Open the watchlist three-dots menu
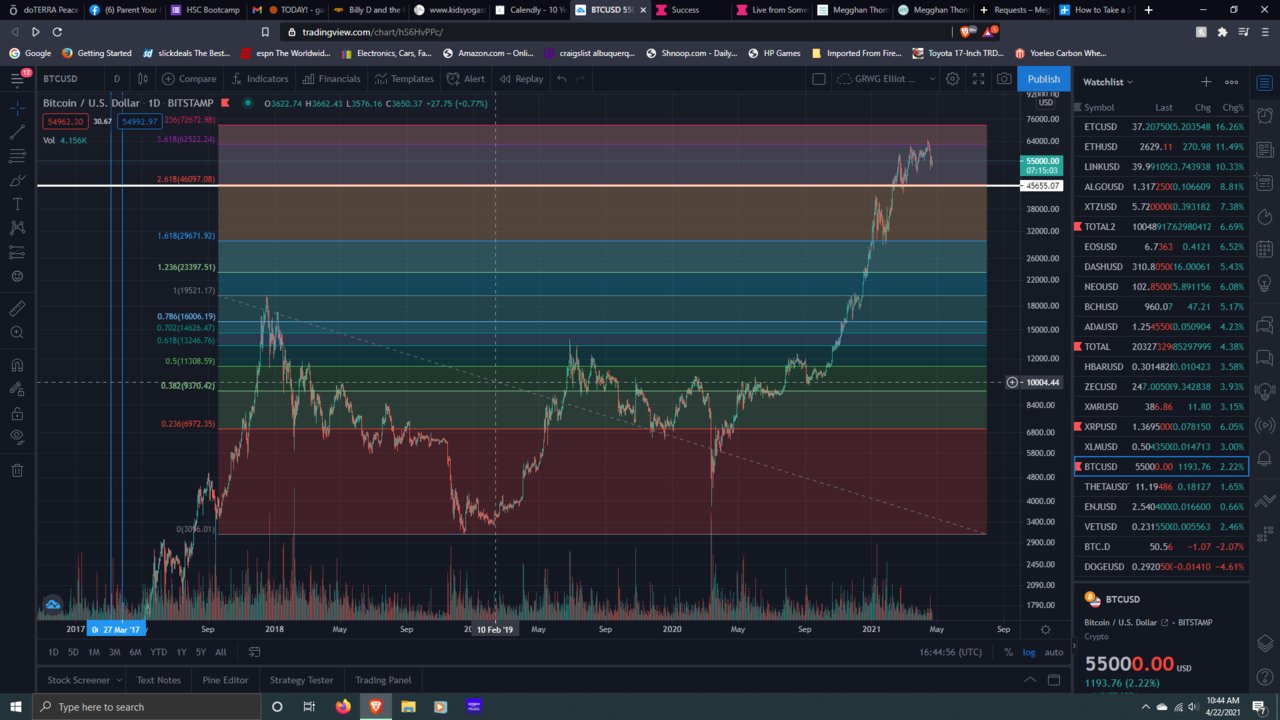This screenshot has height=720, width=1280. pyautogui.click(x=1232, y=82)
